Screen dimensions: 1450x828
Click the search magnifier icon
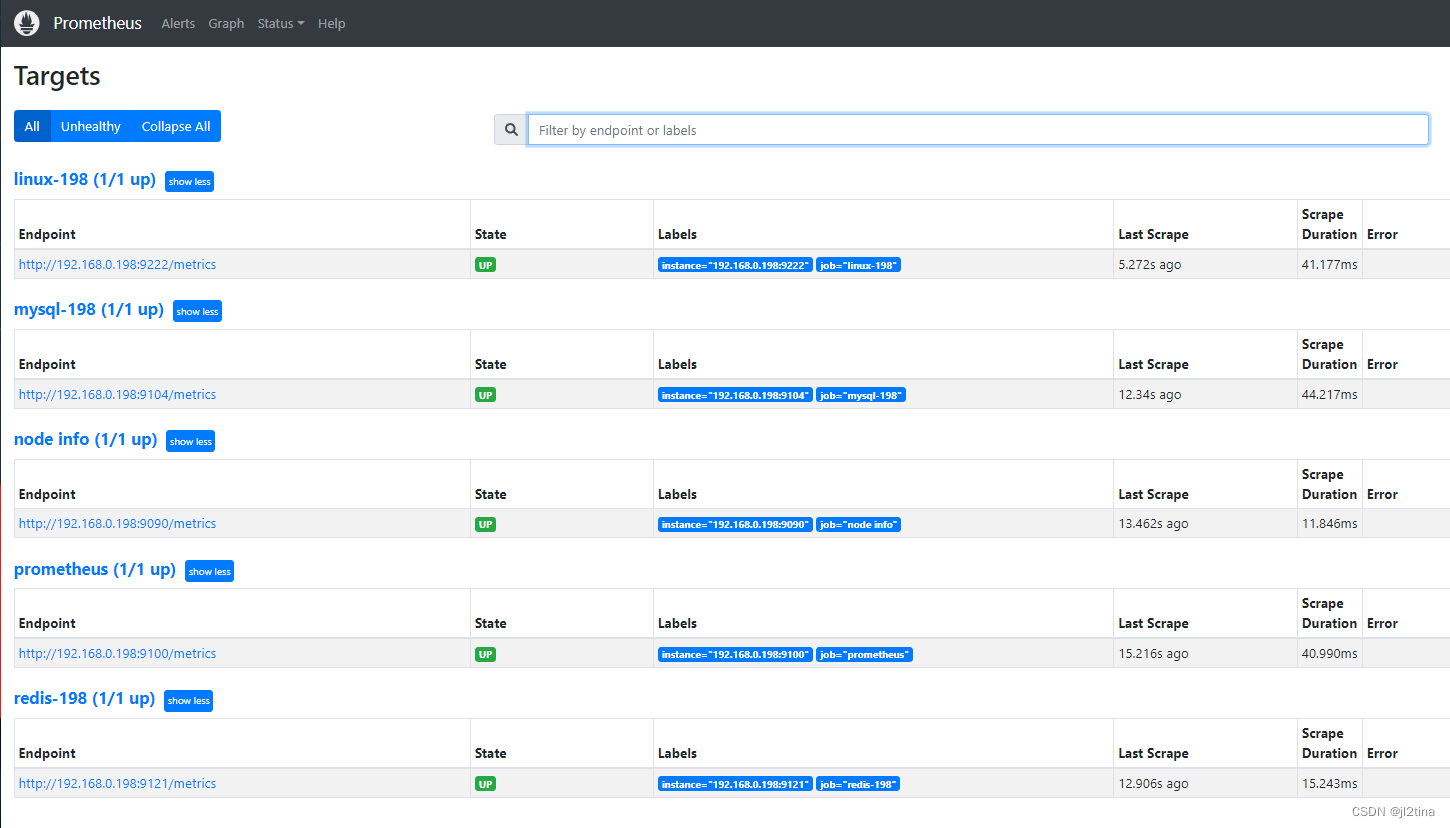[511, 130]
